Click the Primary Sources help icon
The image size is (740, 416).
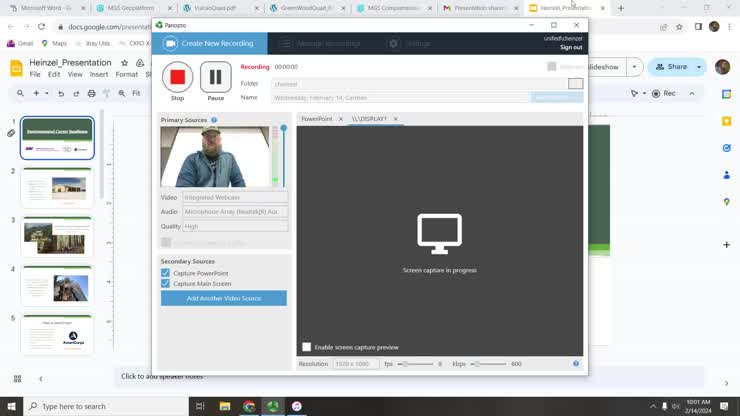(214, 120)
